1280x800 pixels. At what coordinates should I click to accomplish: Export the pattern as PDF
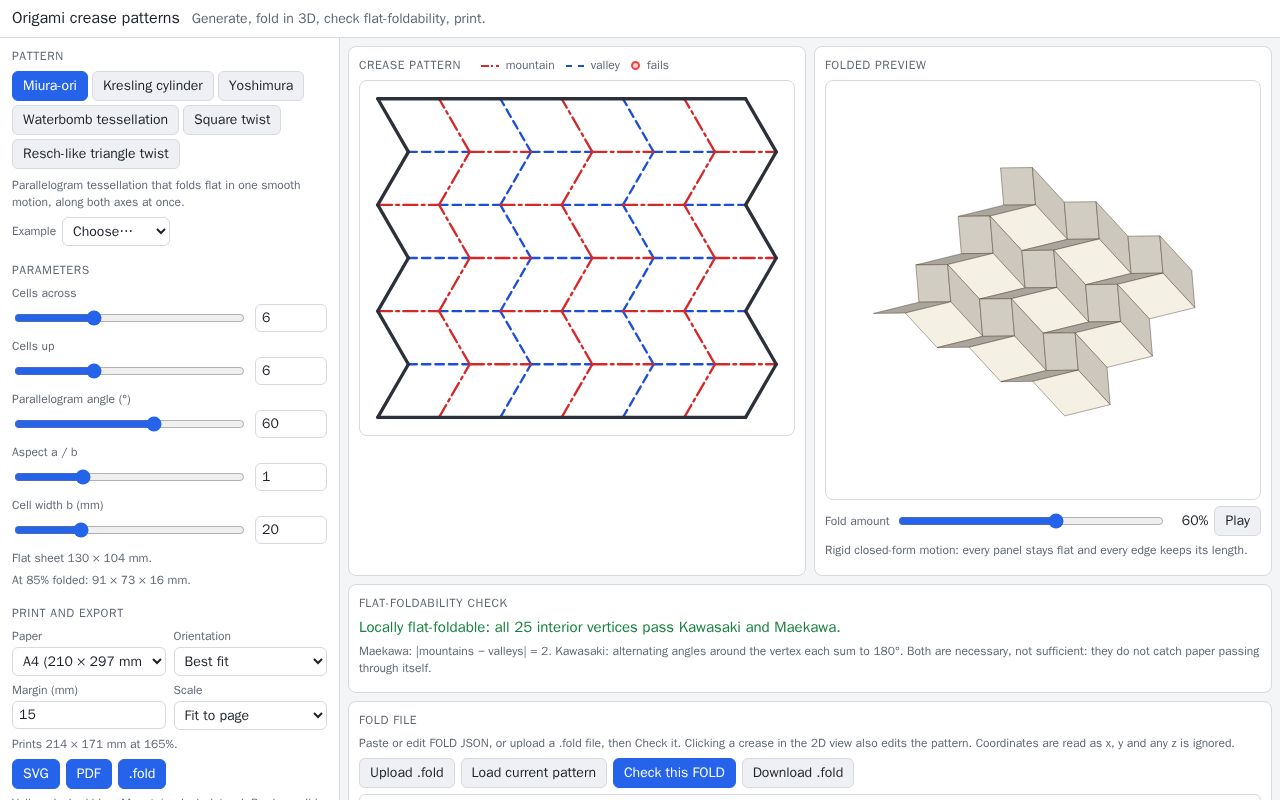(89, 774)
